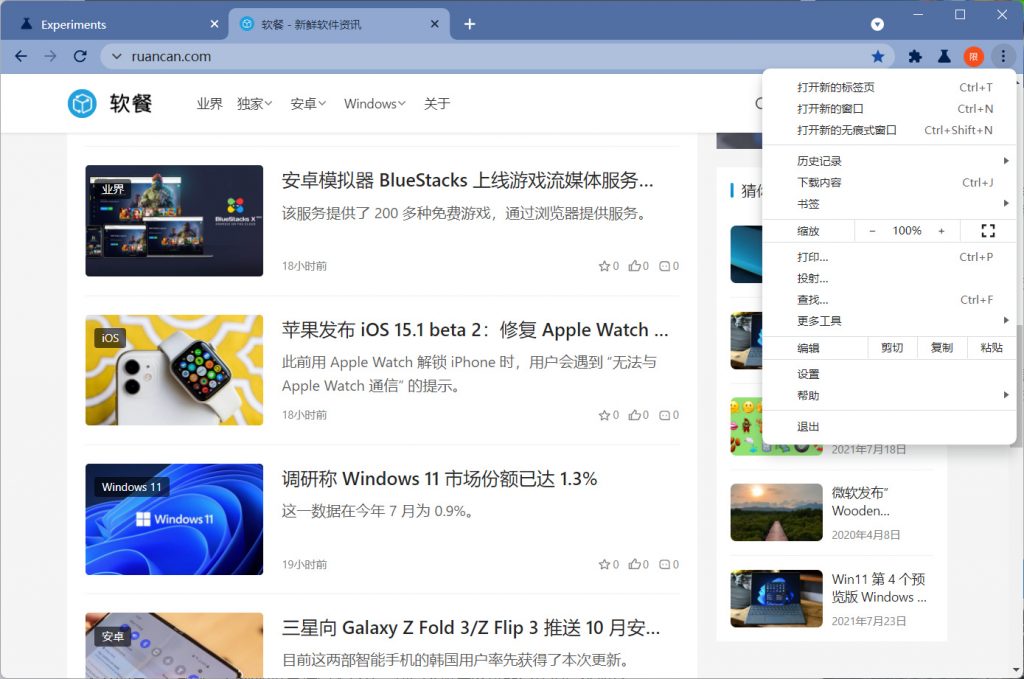The height and width of the screenshot is (679, 1024).
Task: Open a new tab with plus button
Action: point(470,24)
